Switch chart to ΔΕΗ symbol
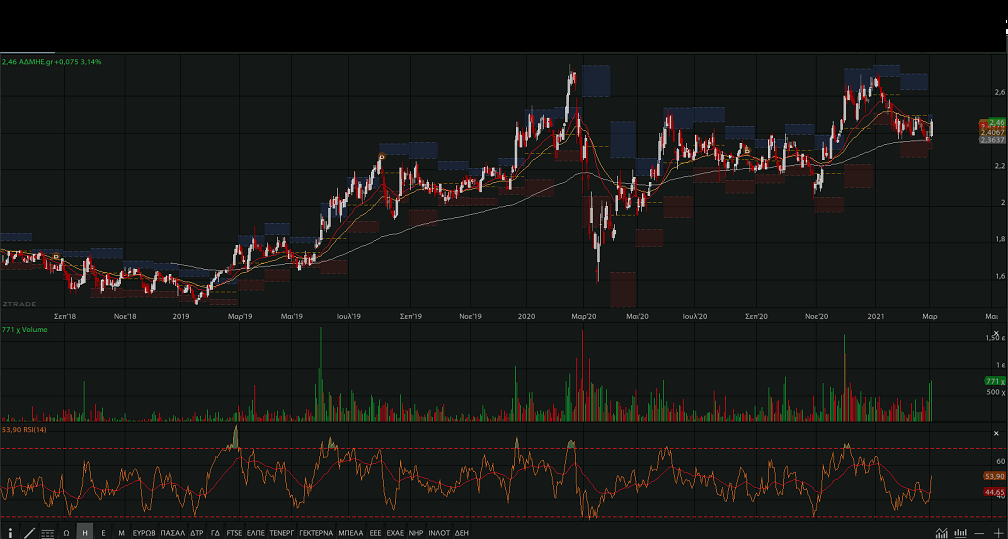Viewport: 1008px width, 539px height. click(462, 533)
